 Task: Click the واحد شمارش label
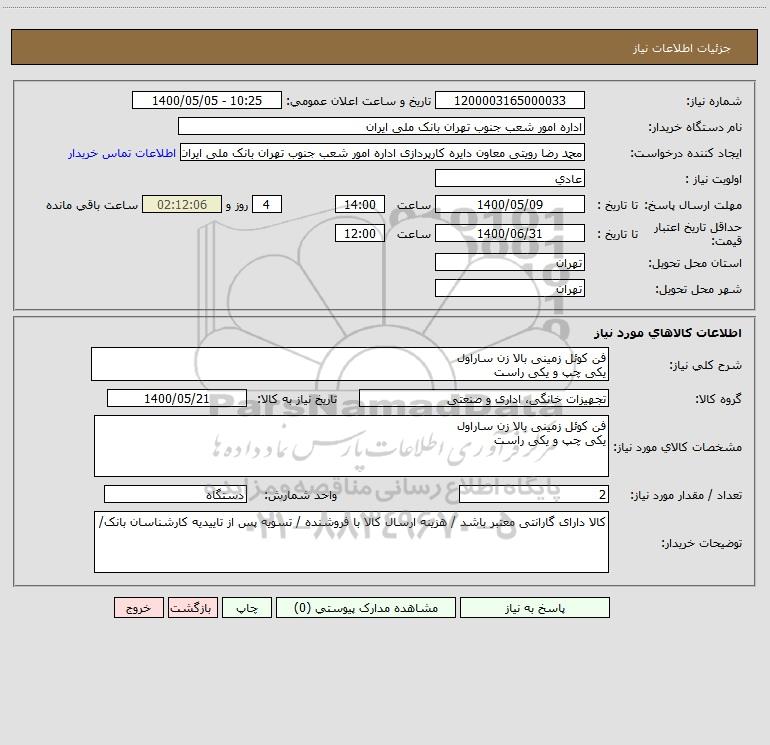[x=301, y=495]
